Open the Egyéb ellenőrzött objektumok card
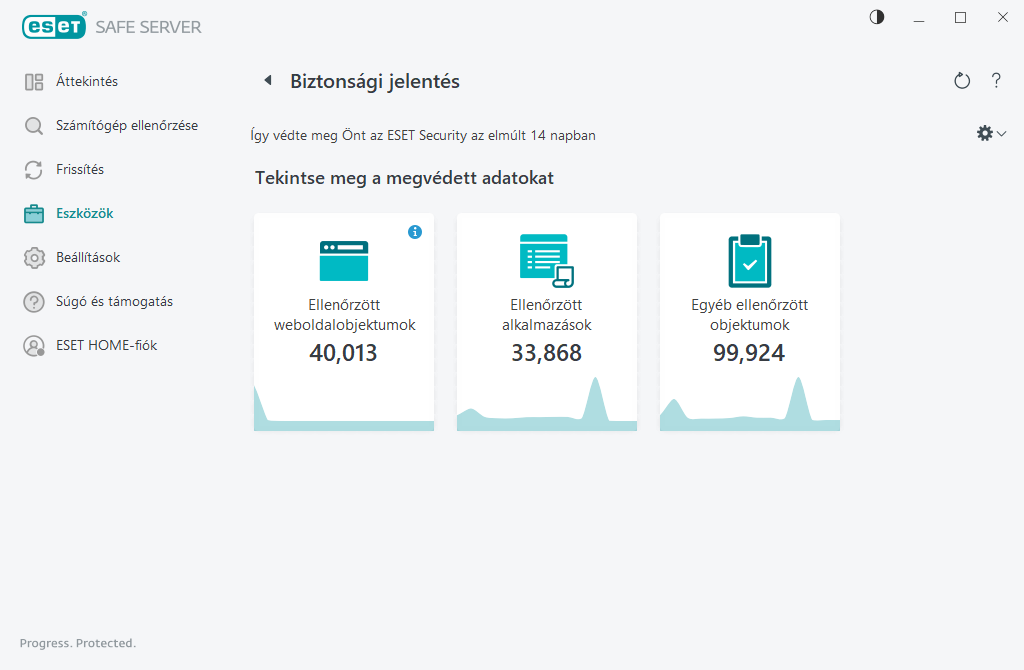 (750, 322)
